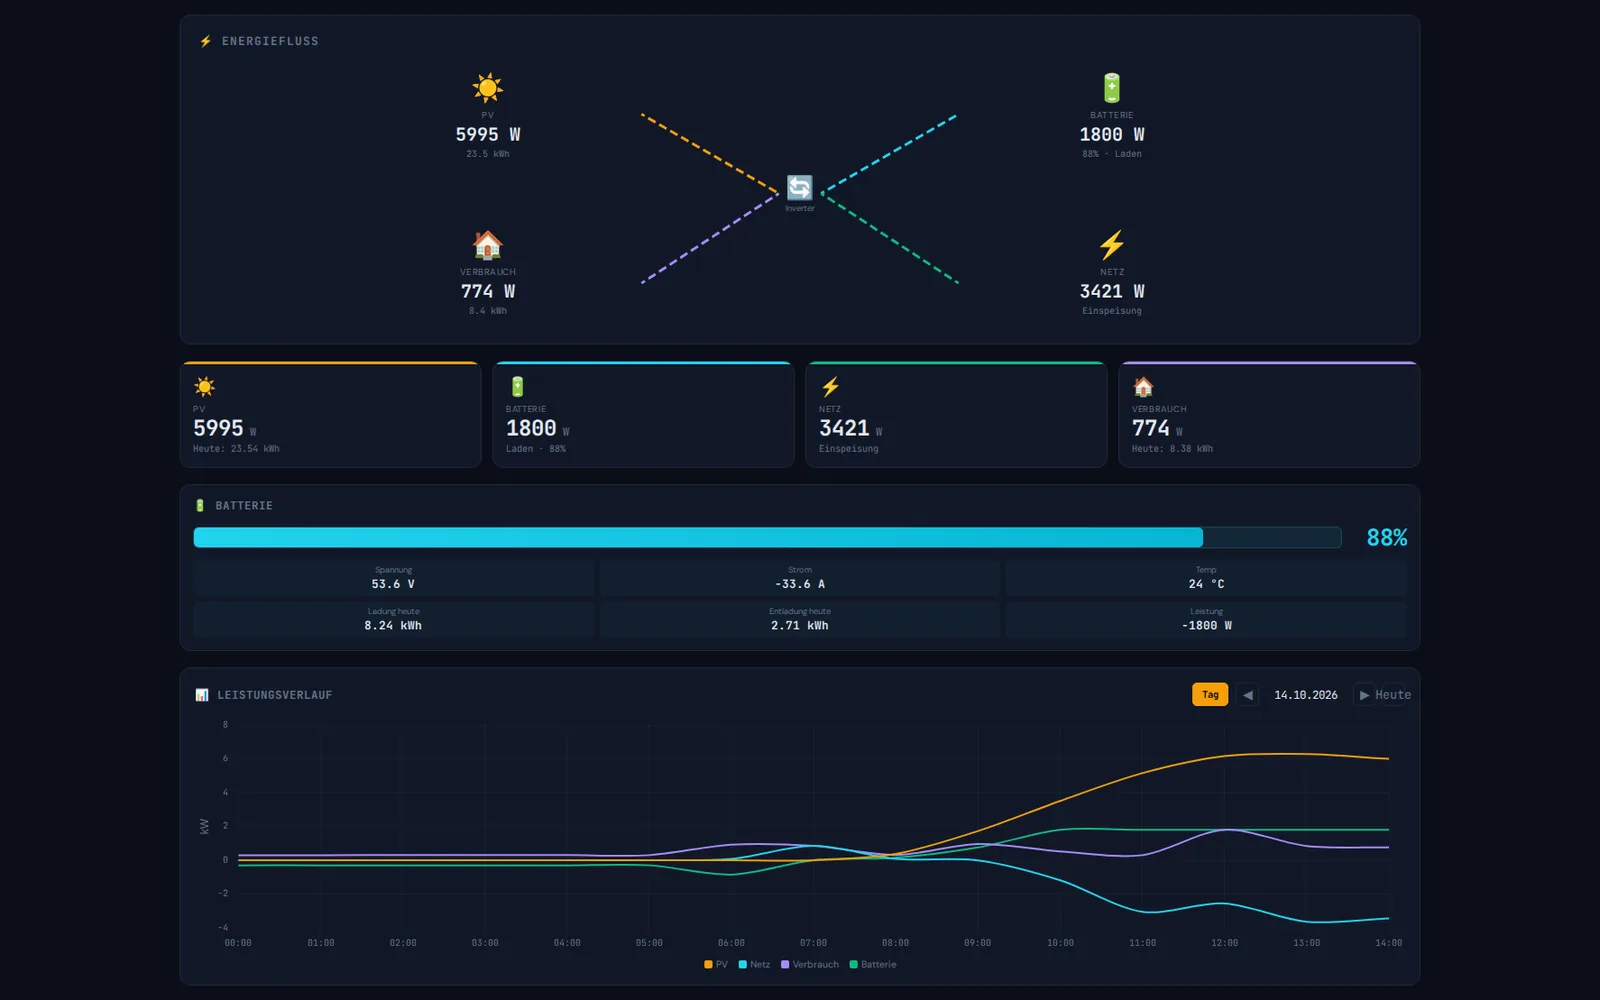Click the battery icon in Energiefluss diagram
Viewport: 1600px width, 1000px height.
[x=1112, y=88]
